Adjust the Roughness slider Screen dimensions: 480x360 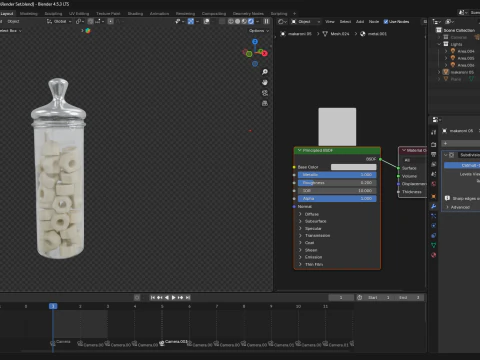coord(337,183)
